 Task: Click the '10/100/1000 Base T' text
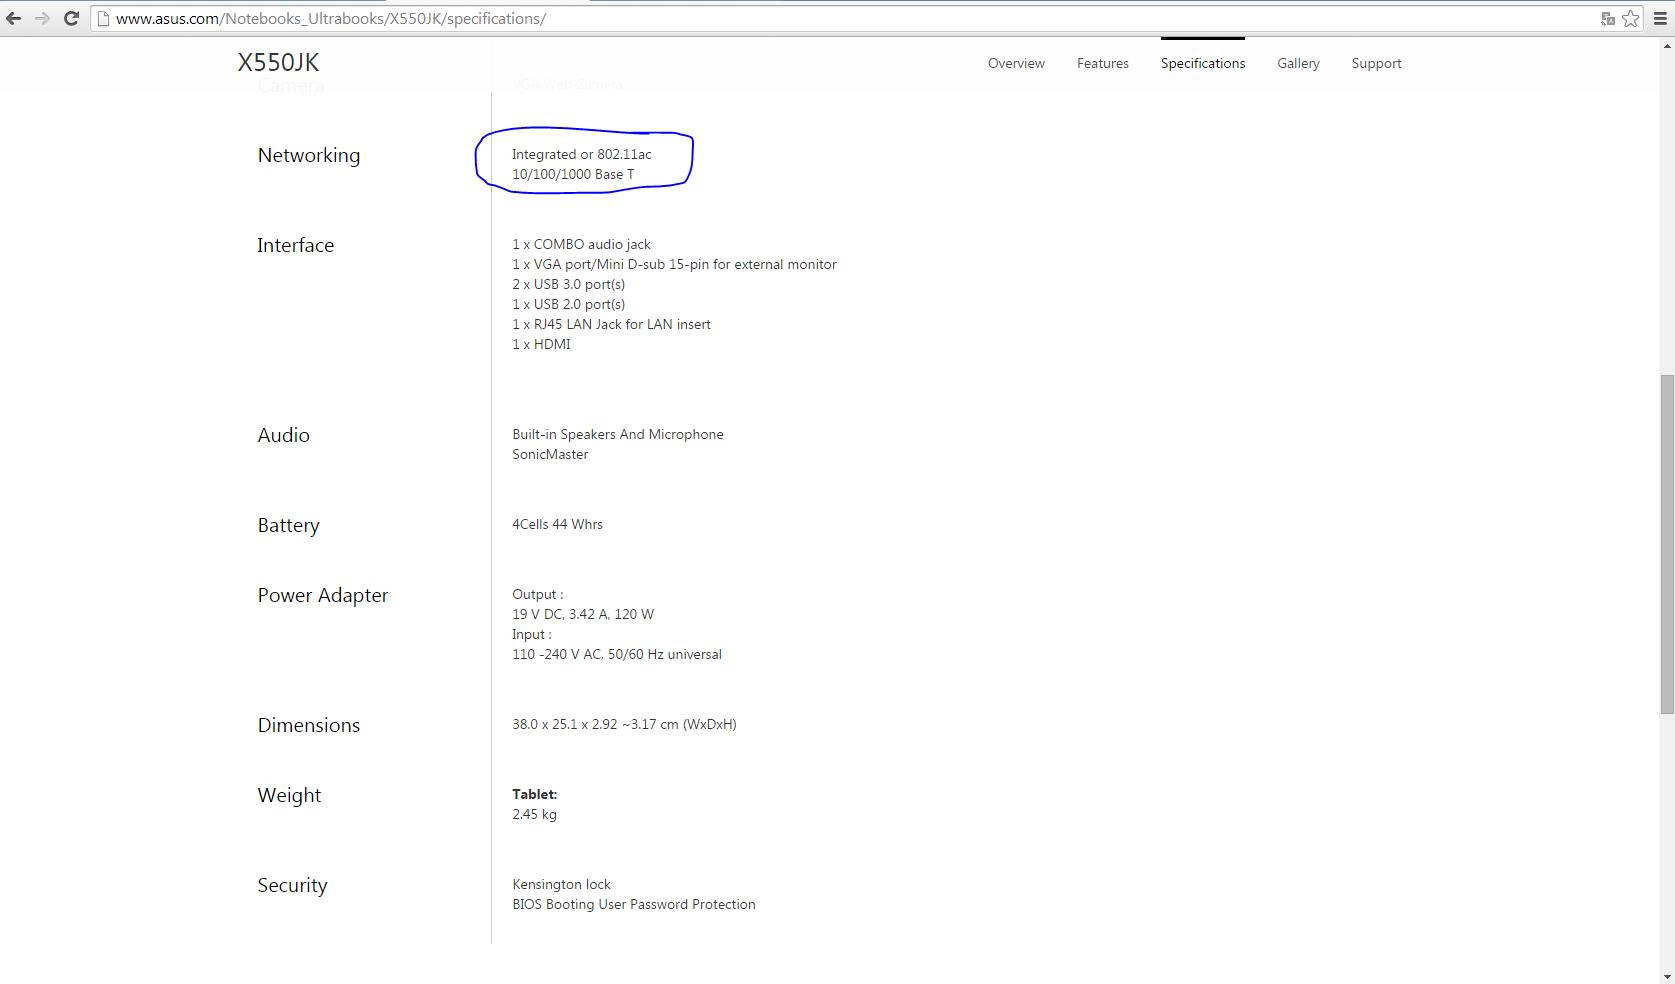pos(573,174)
